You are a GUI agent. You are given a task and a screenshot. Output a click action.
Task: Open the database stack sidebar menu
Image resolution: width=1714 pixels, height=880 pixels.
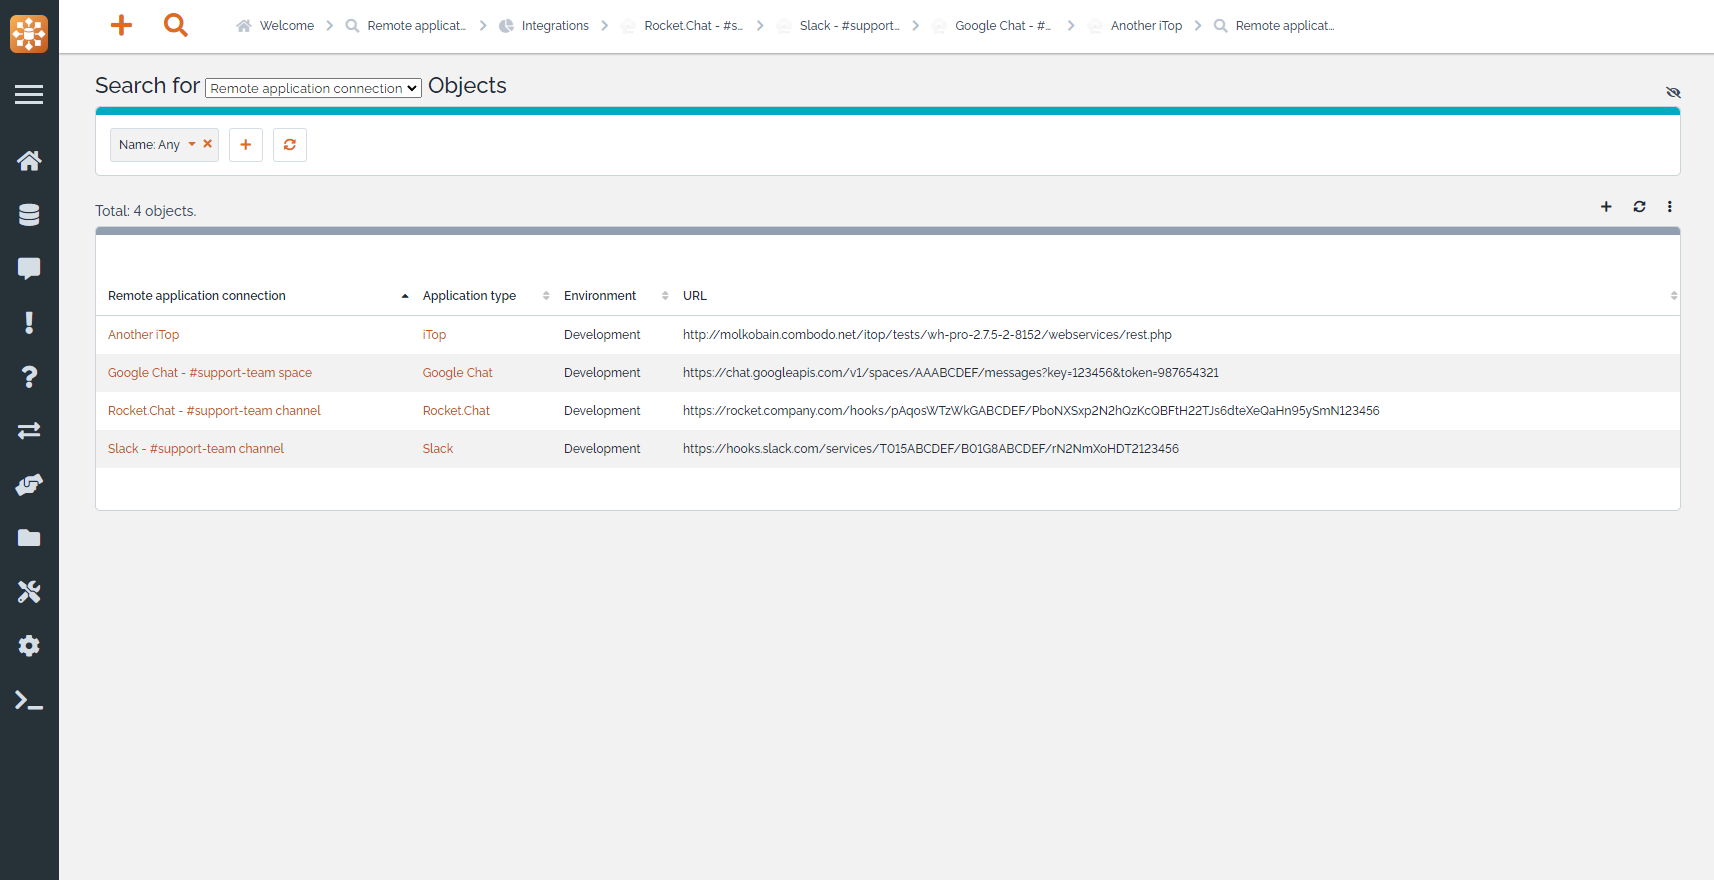29,215
